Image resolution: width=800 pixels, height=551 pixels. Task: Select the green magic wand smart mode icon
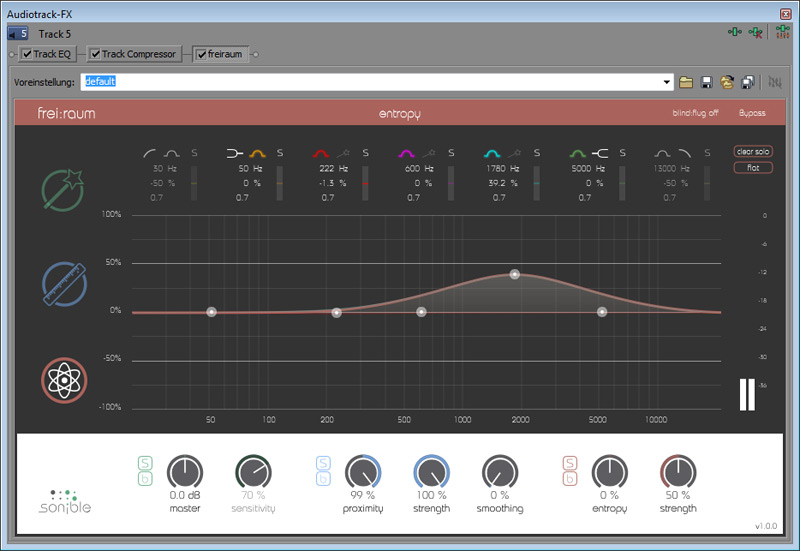[64, 189]
